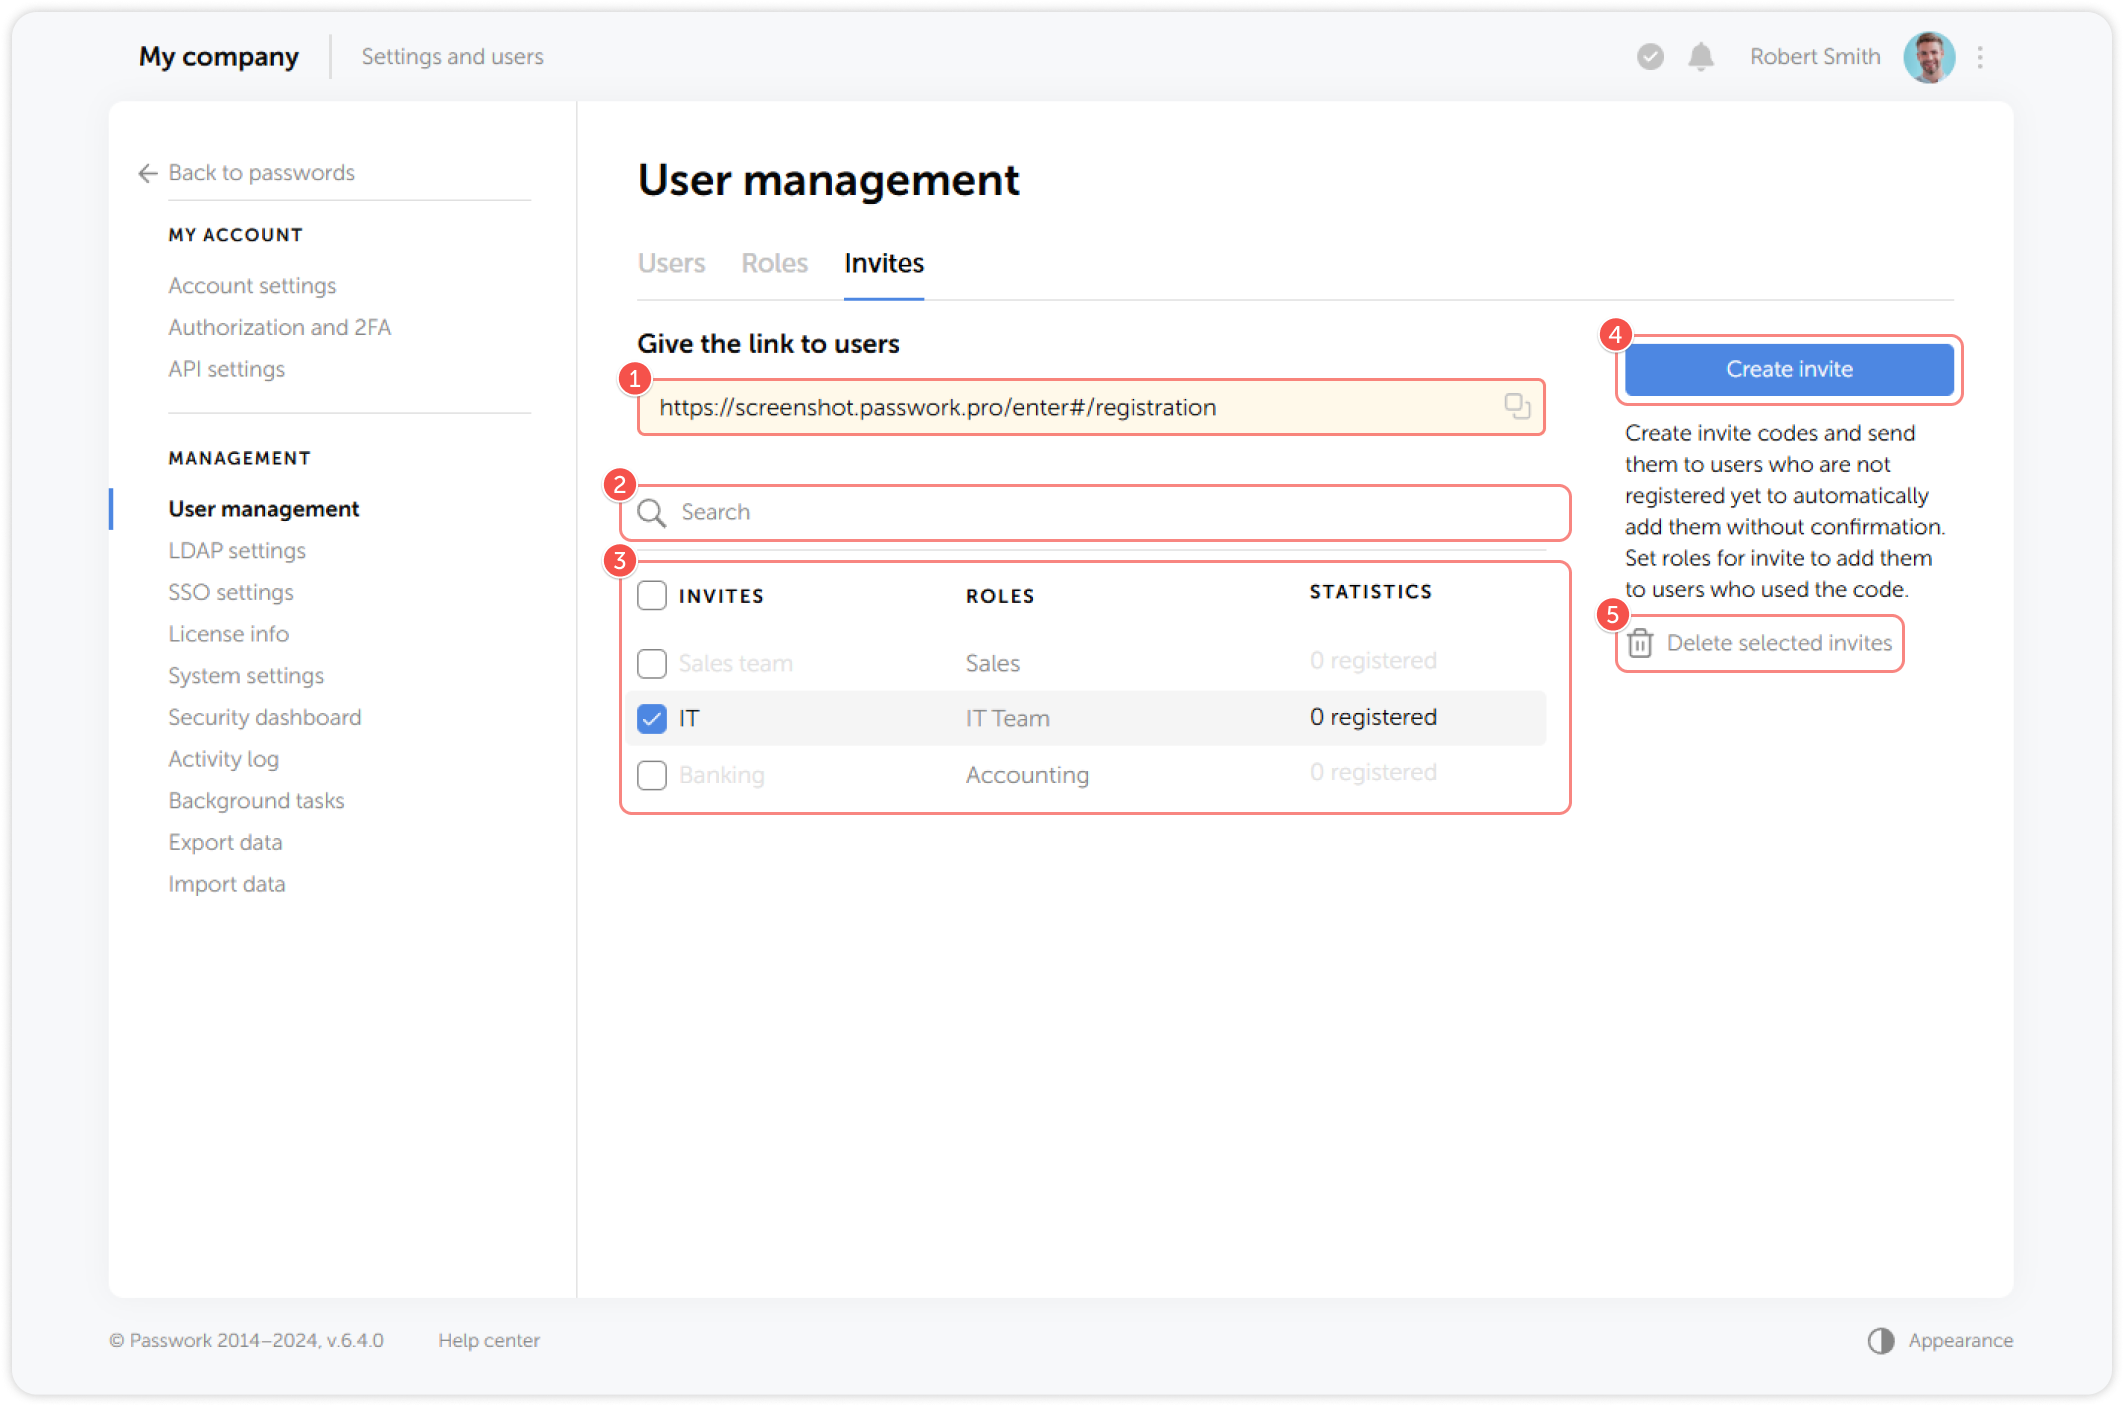The width and height of the screenshot is (2124, 1407).
Task: Switch to the Users tab
Action: tap(671, 263)
